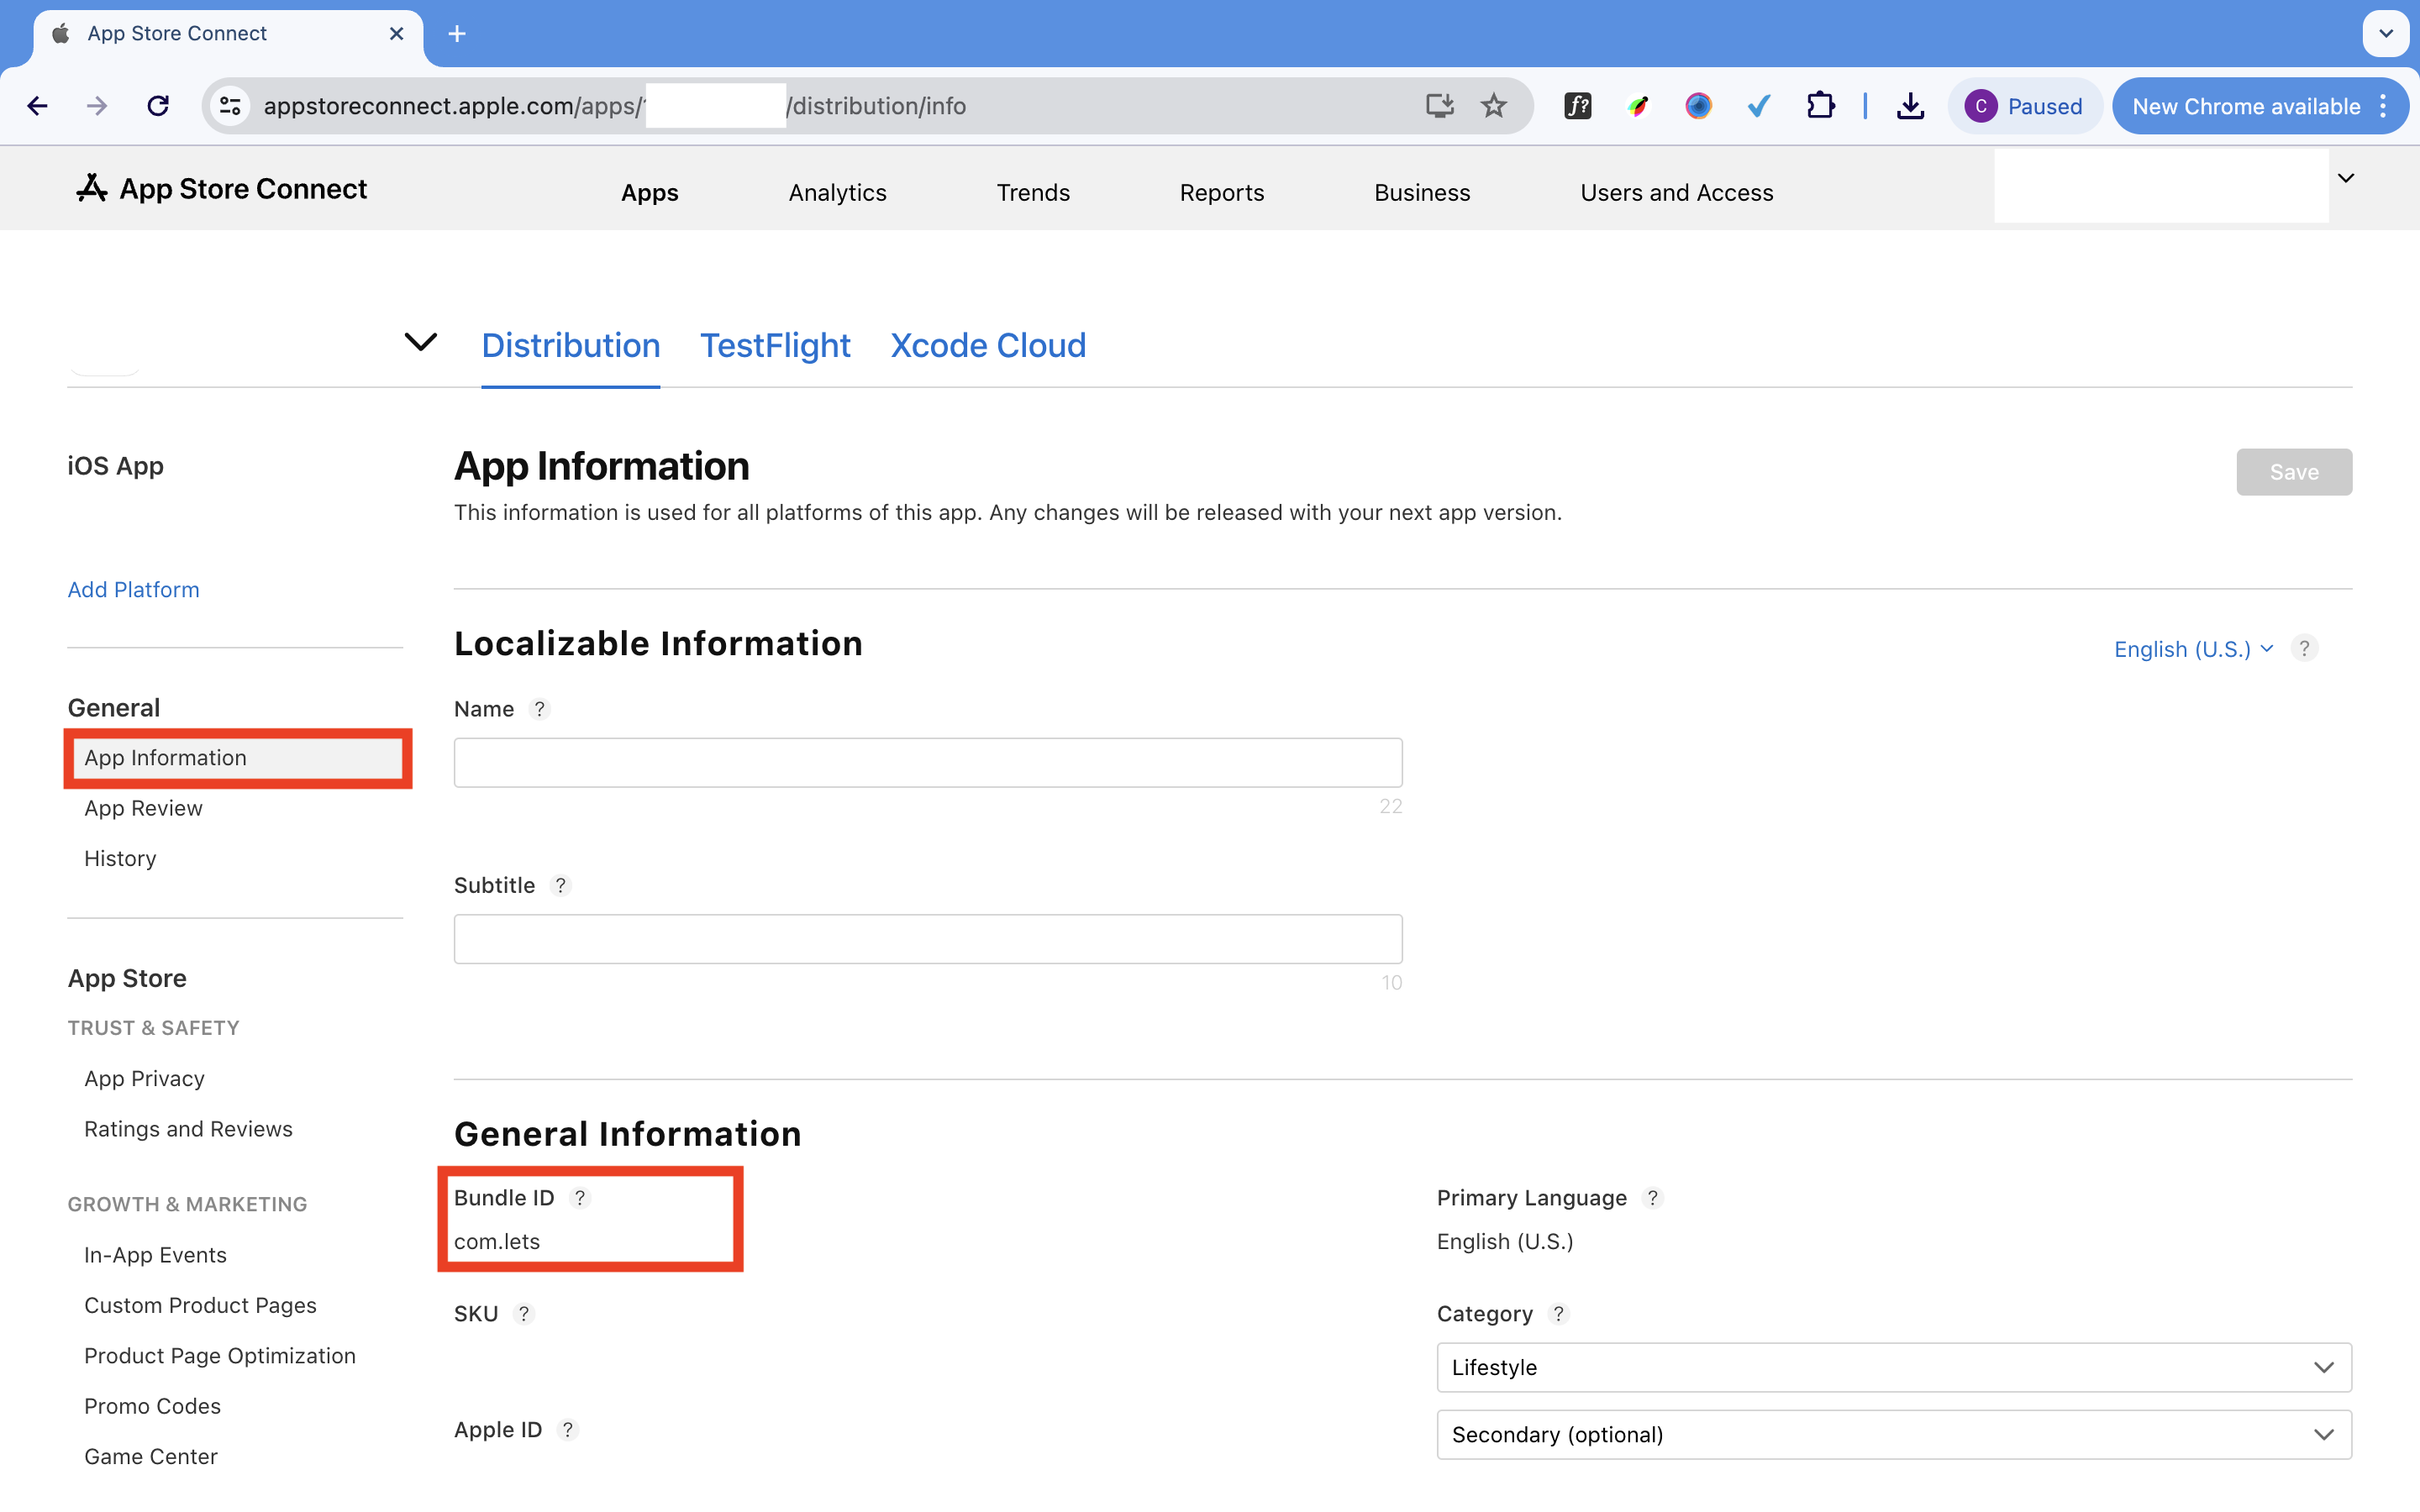Open Game Center in sidebar
The width and height of the screenshot is (2420, 1512).
click(151, 1457)
